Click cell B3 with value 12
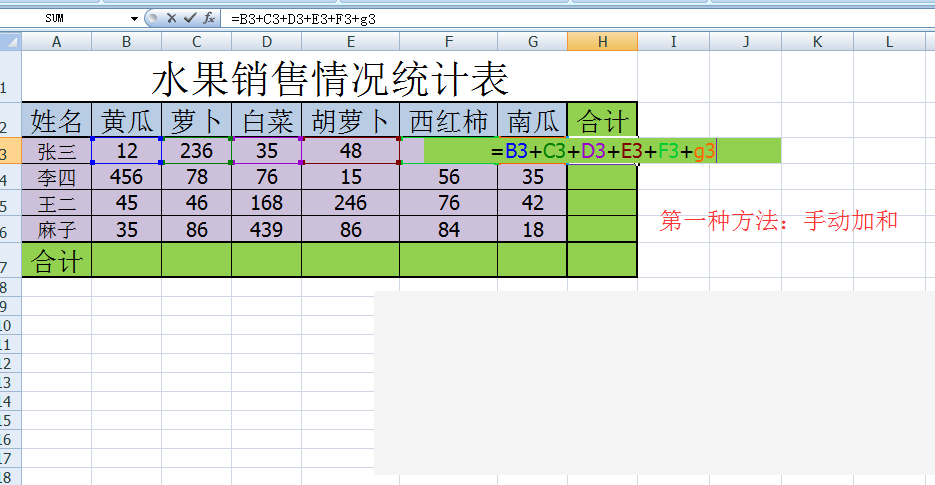This screenshot has height=485, width=935. click(126, 150)
